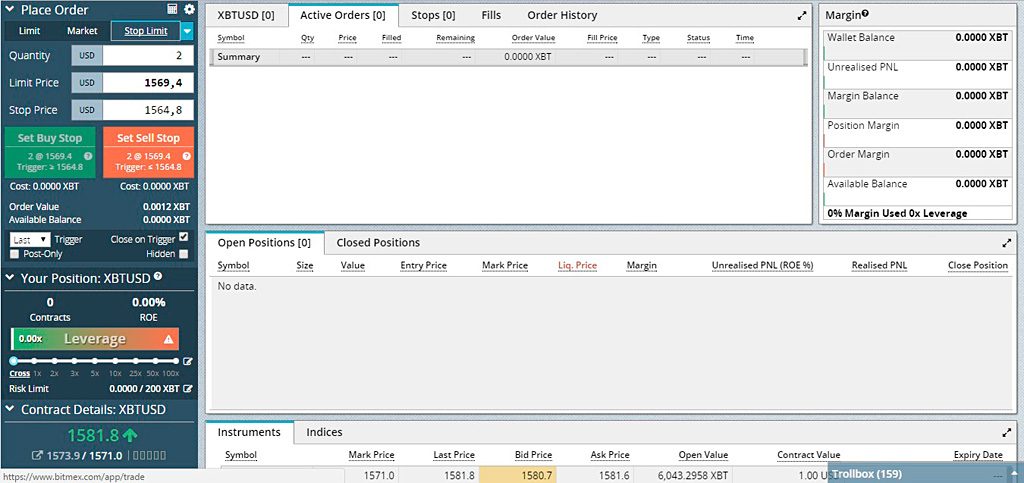The width and height of the screenshot is (1024, 483).
Task: Collapse the Contract Details section
Action: [10, 409]
